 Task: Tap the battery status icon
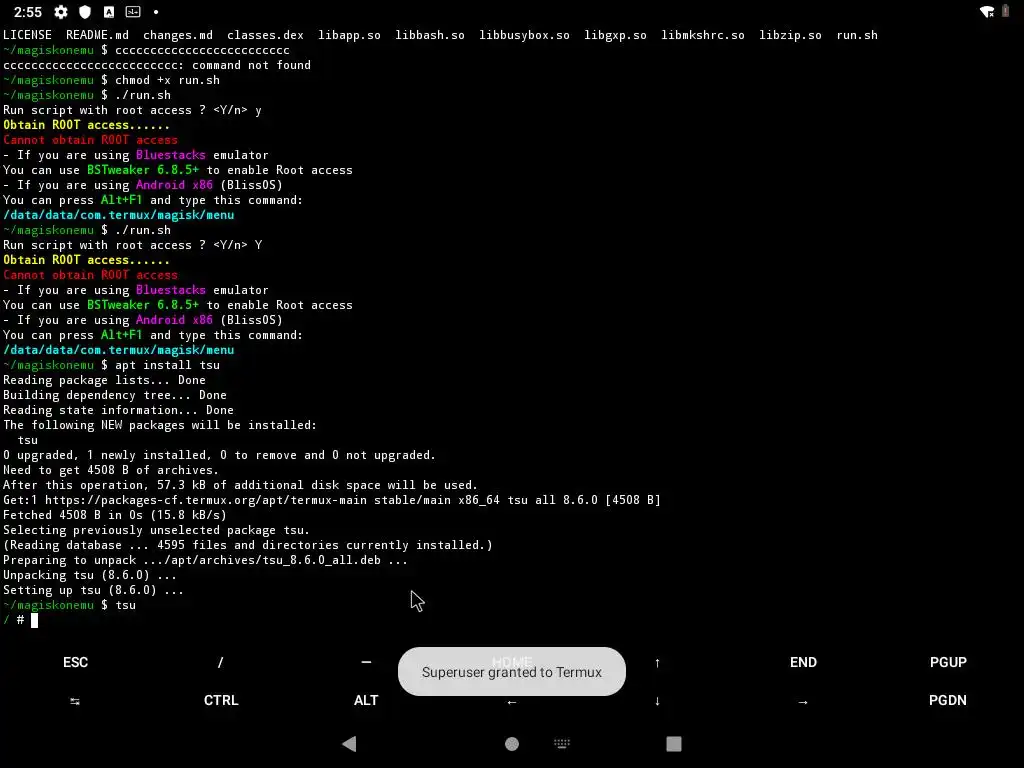tap(1006, 12)
